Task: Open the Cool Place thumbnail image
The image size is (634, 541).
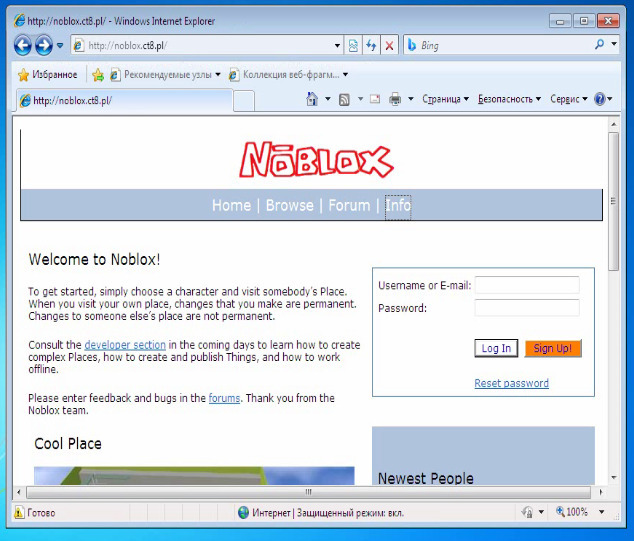Action: click(194, 475)
